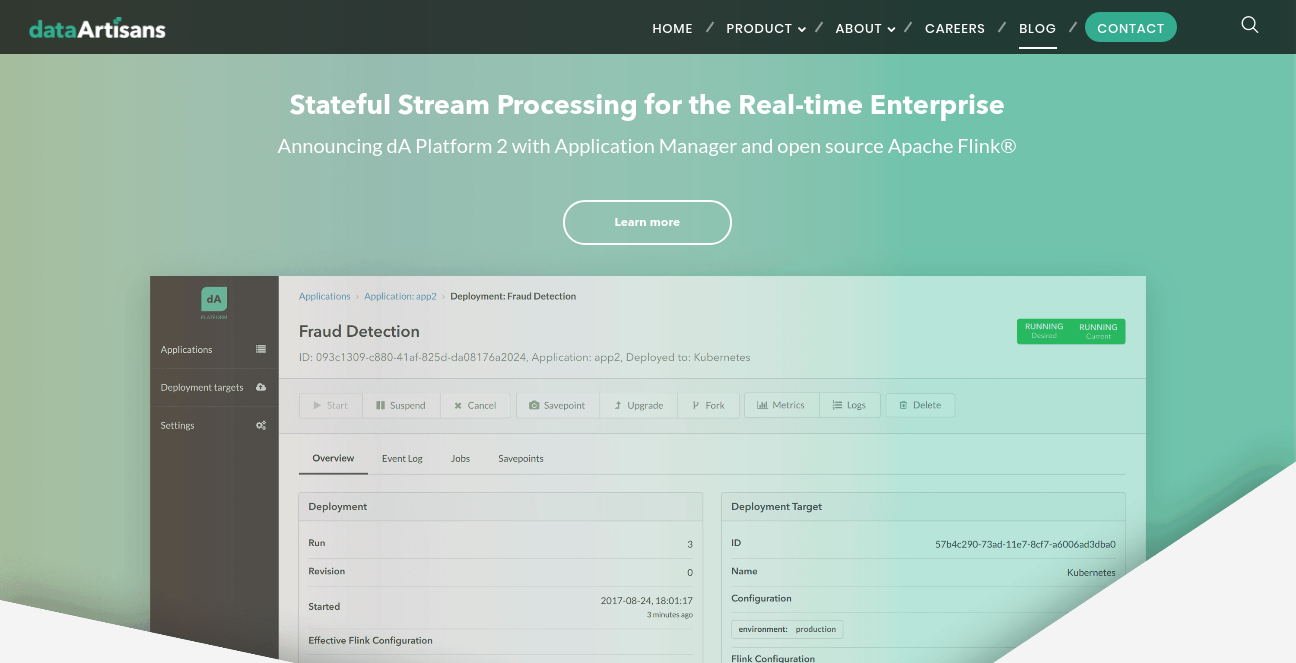Screen dimensions: 1296x663
Task: Click the Application: app2 breadcrumb link
Action: [400, 296]
